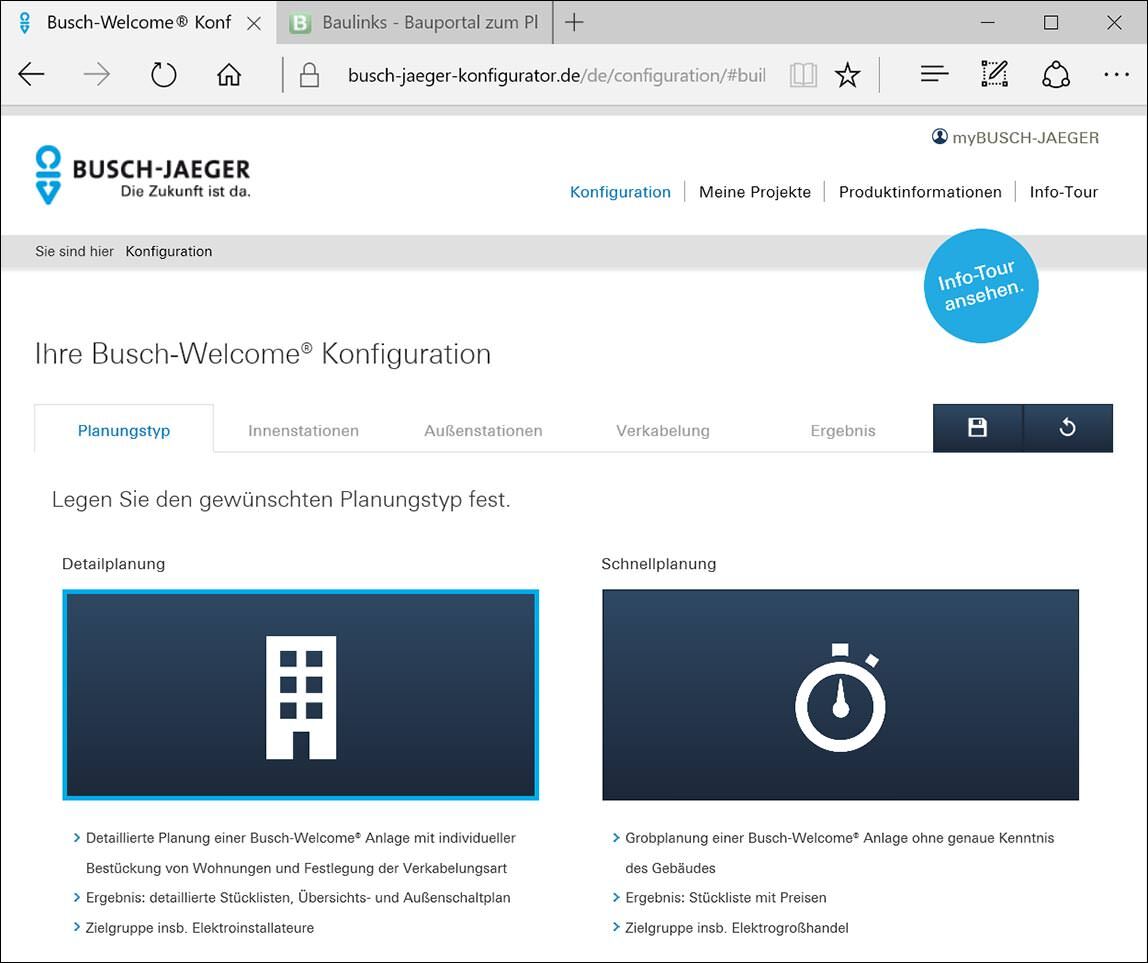Switch to Innenstationen step tab

click(x=303, y=431)
